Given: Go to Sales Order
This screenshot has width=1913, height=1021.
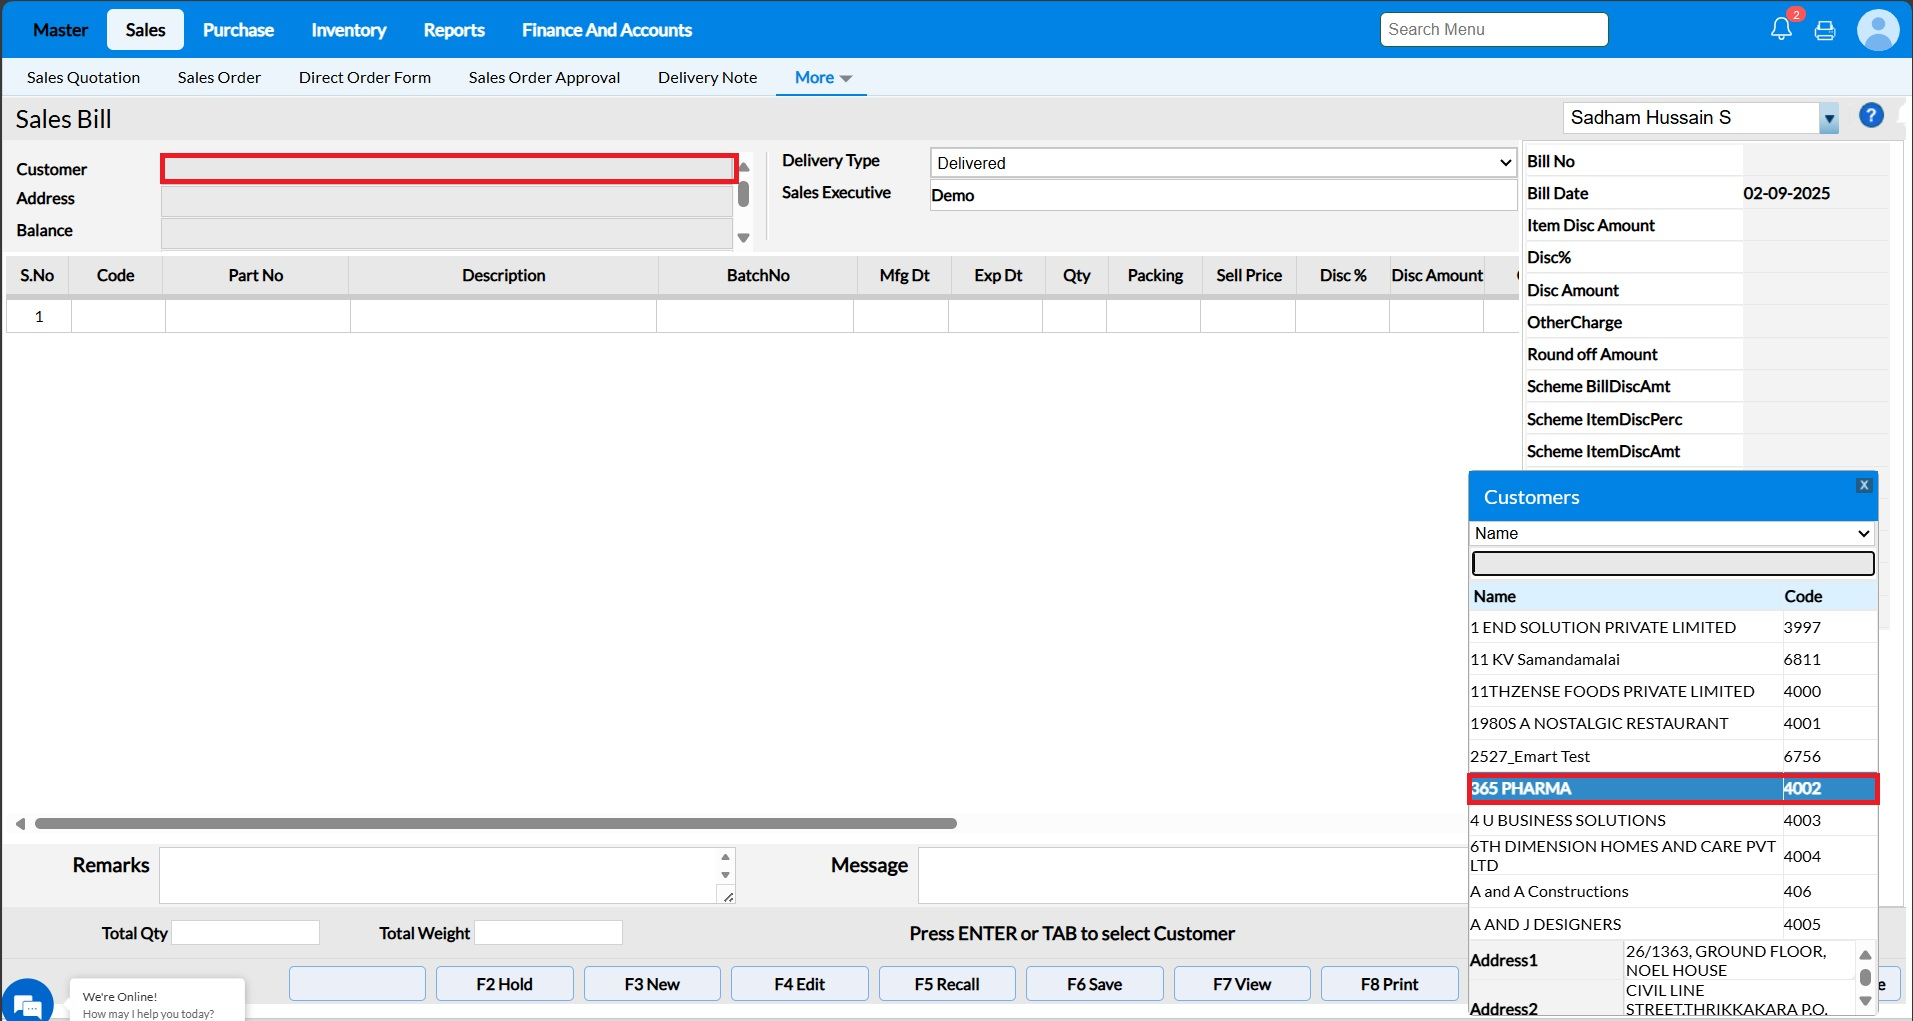Looking at the screenshot, I should tap(219, 78).
